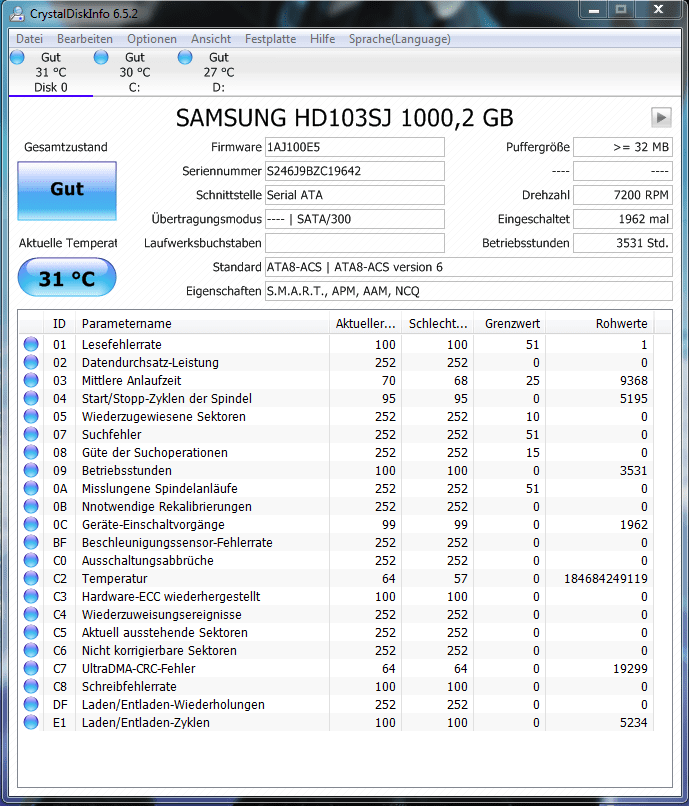
Task: Click status icon for Start/Stopp-Zyklen row
Action: (31, 398)
